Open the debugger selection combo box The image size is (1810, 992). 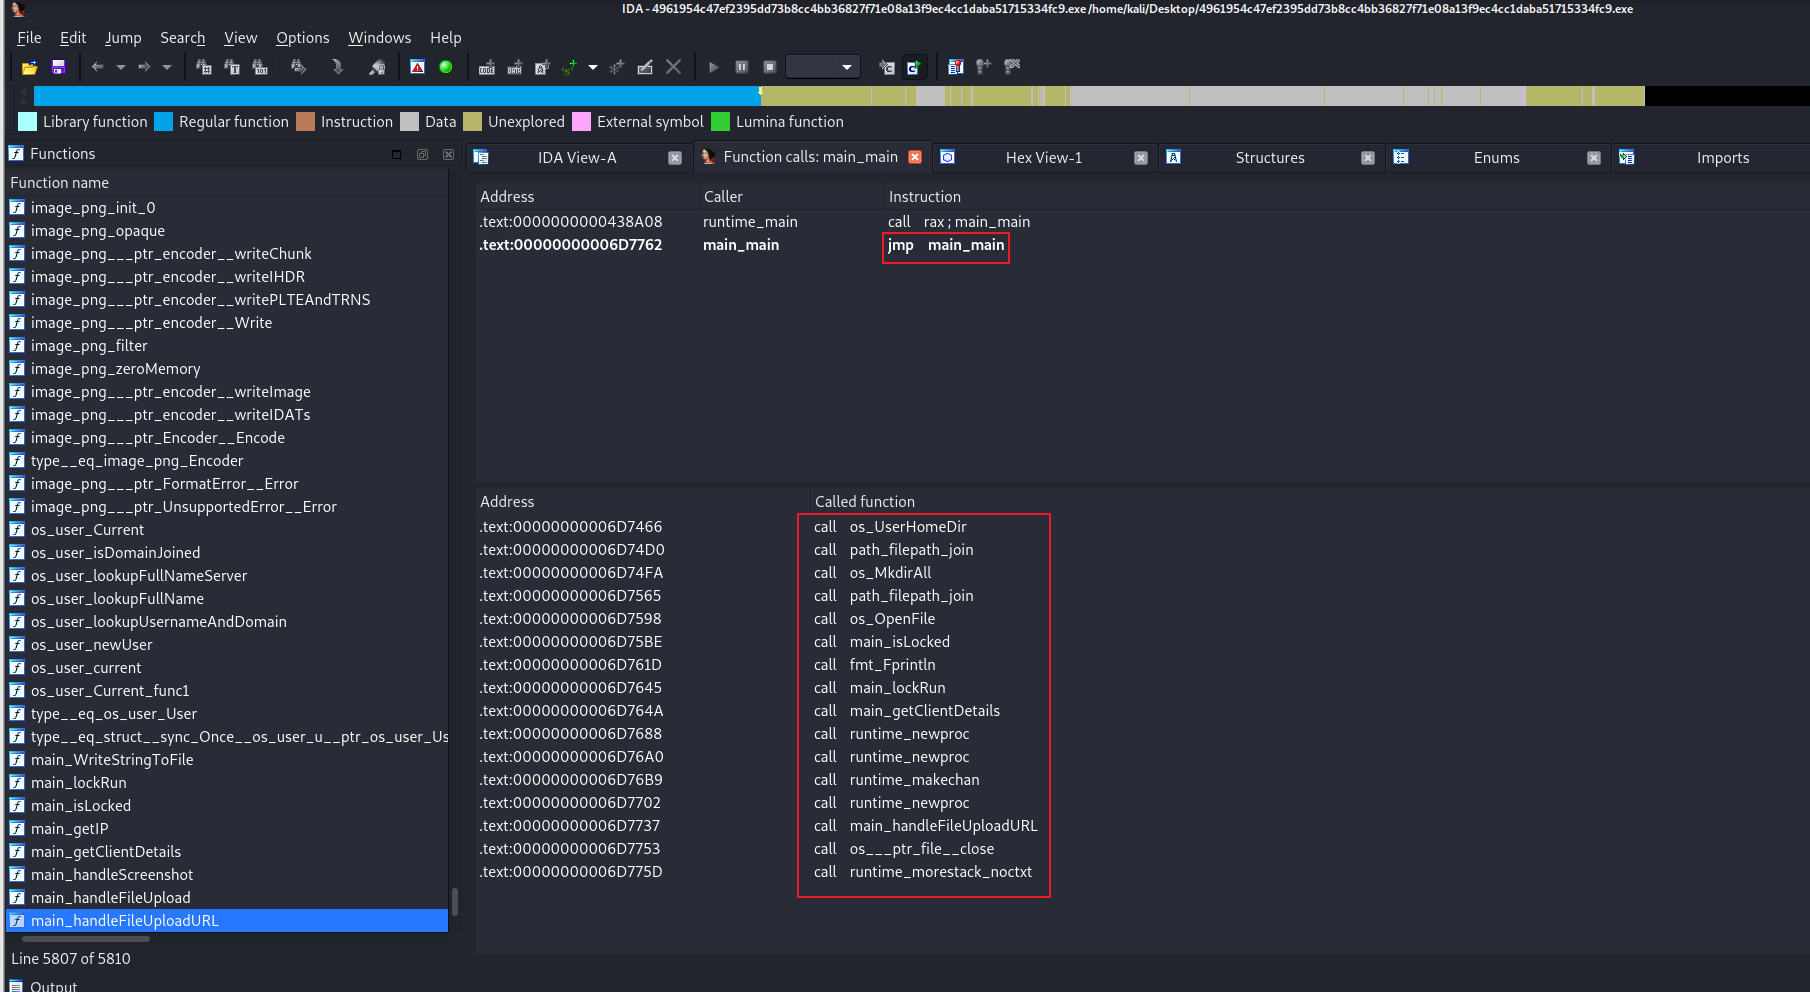click(x=823, y=67)
